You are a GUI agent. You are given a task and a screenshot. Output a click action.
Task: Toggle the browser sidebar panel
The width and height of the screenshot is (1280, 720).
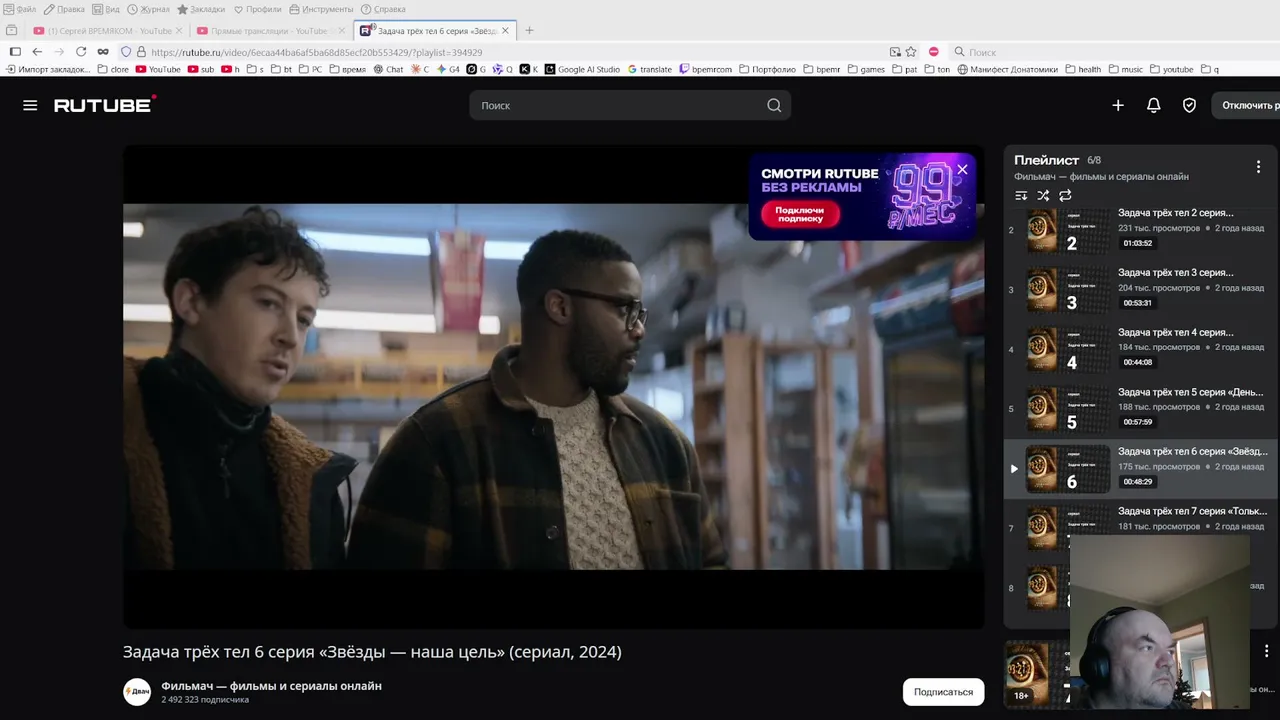(x=15, y=52)
